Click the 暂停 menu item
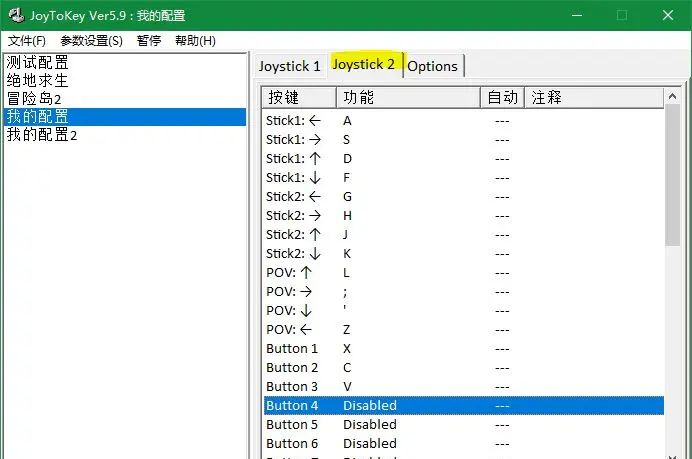 pyautogui.click(x=149, y=41)
